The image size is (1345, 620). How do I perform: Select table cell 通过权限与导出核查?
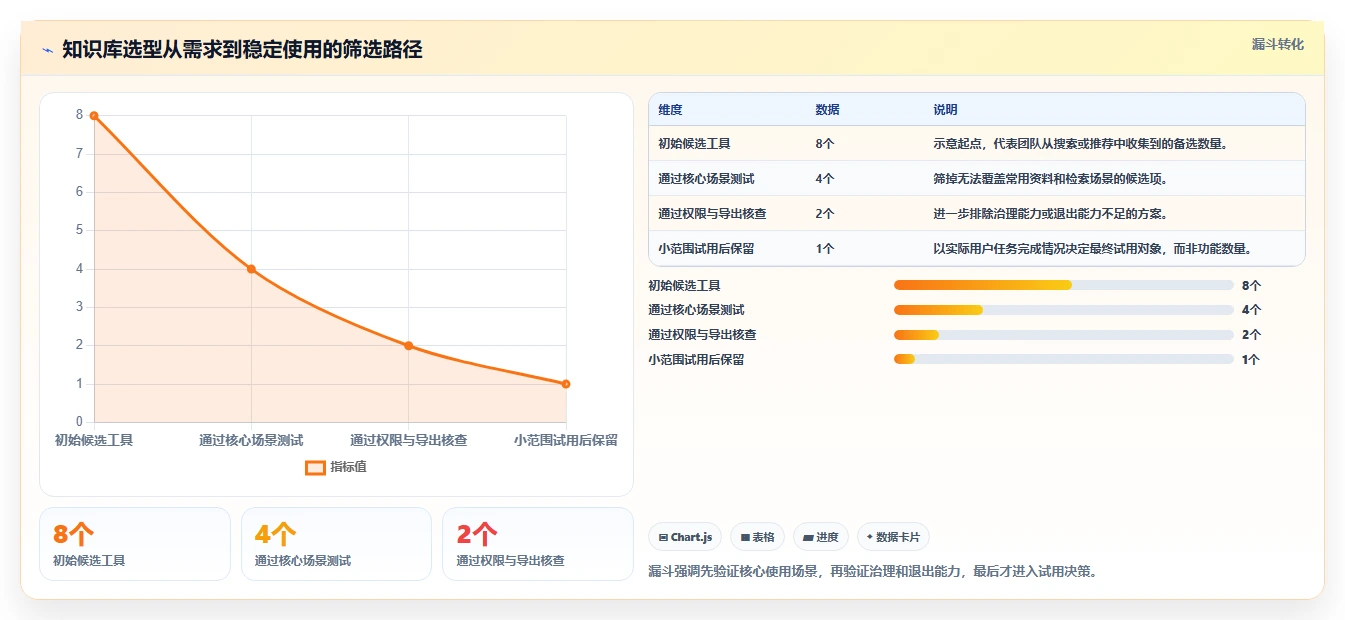pyautogui.click(x=712, y=214)
